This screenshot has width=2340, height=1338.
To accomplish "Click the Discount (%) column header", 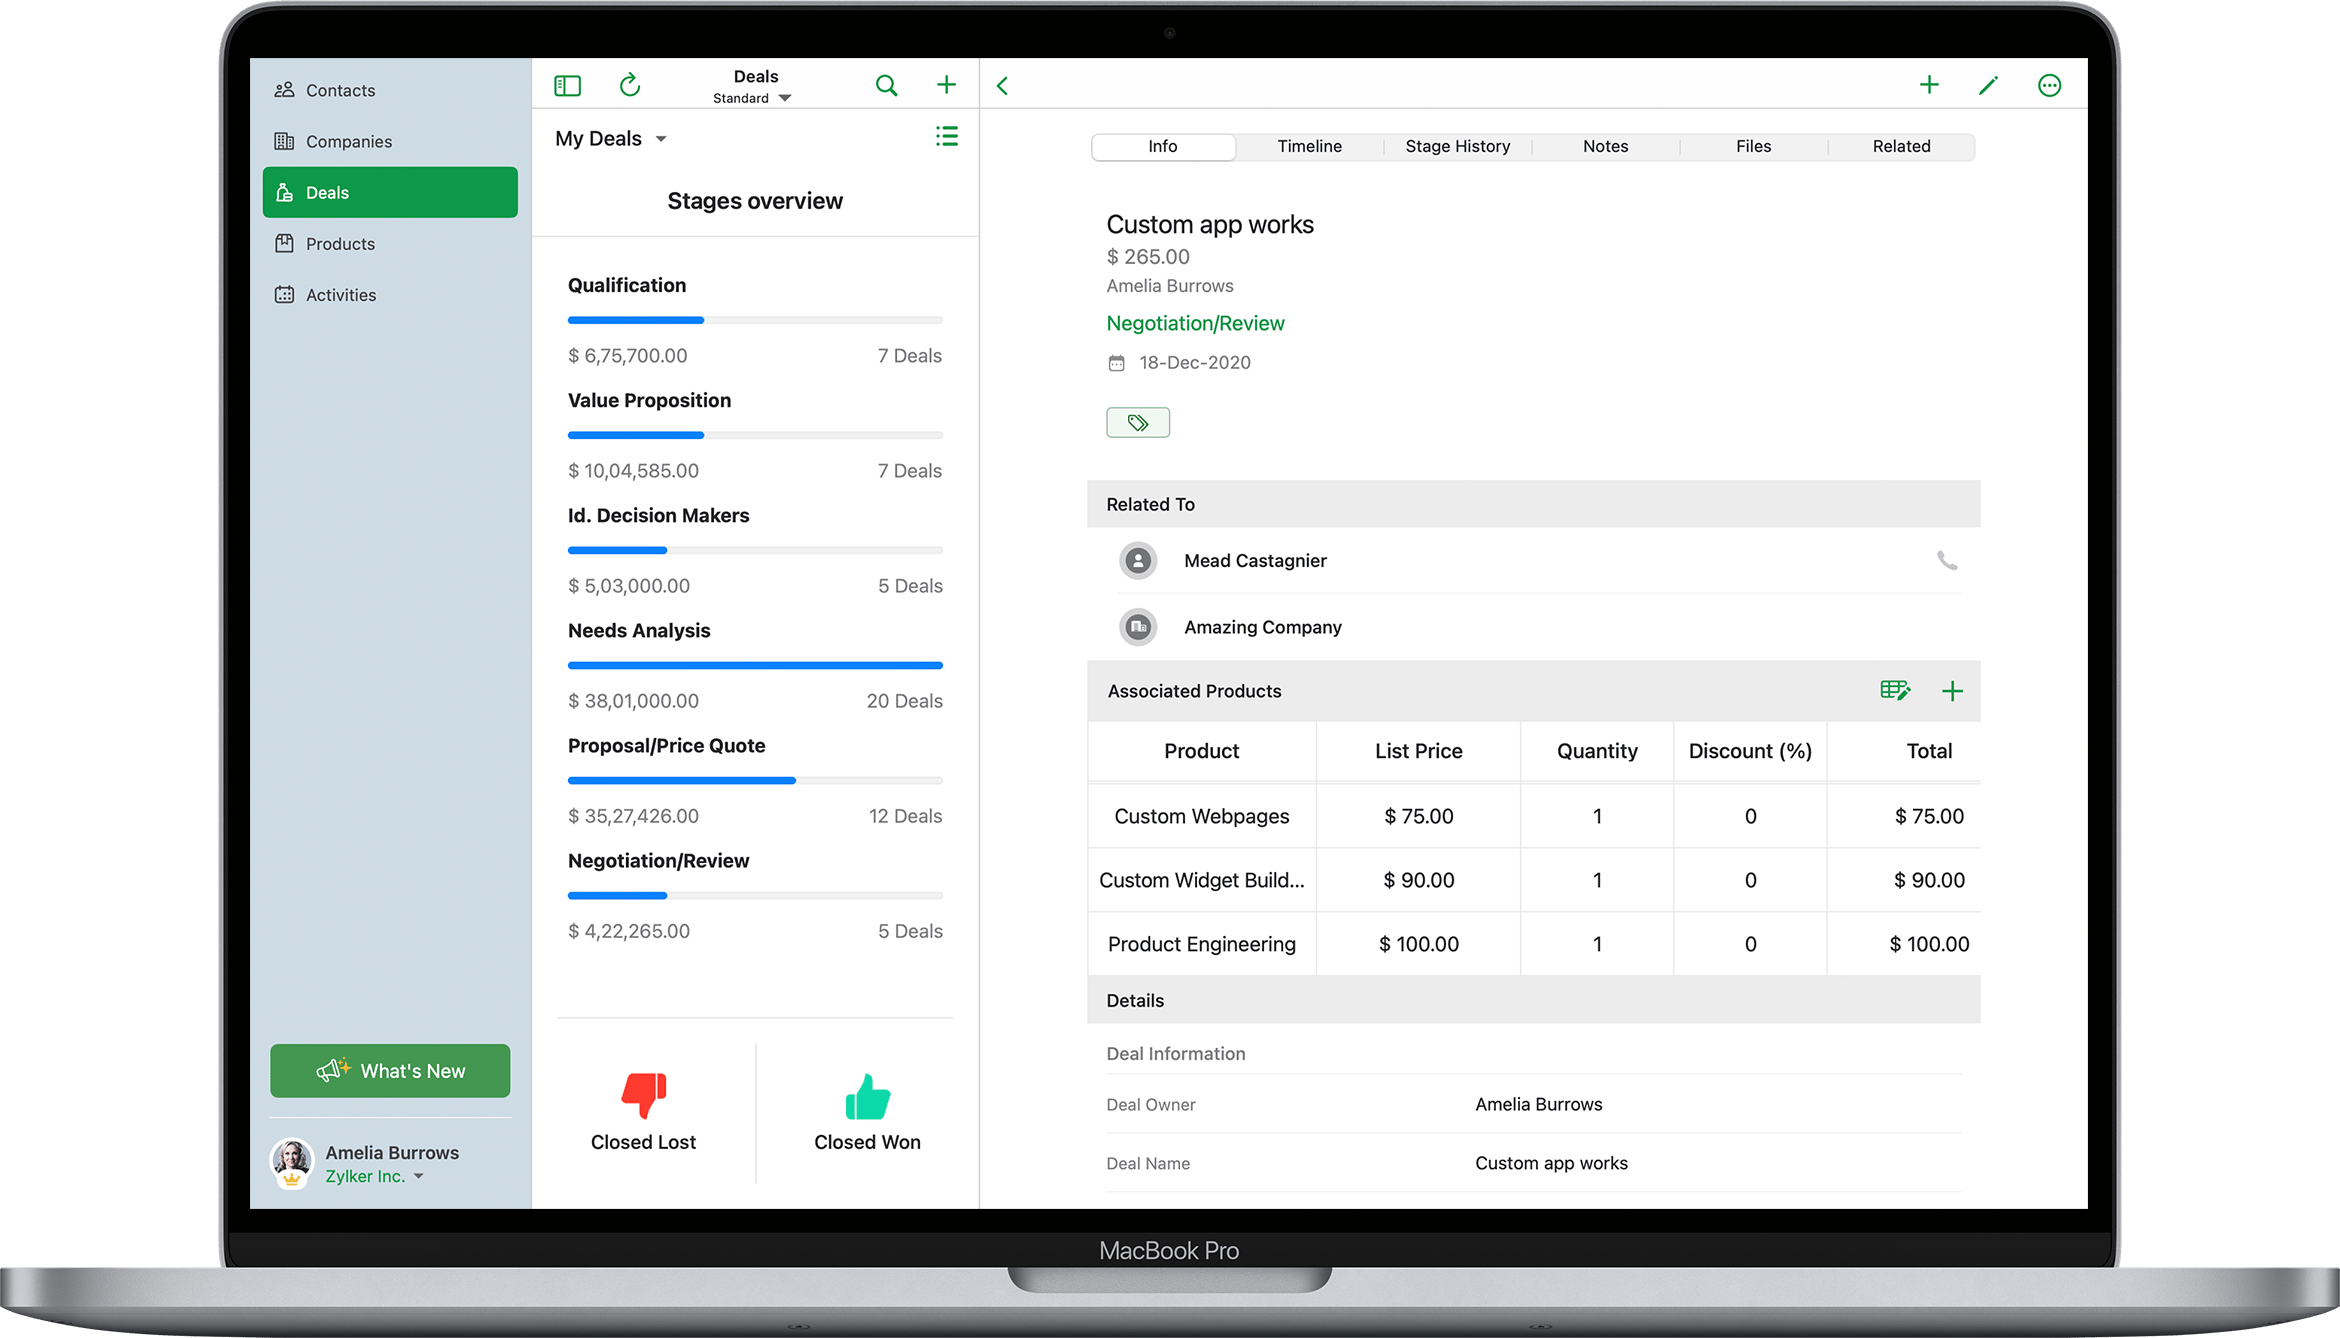I will [x=1750, y=751].
